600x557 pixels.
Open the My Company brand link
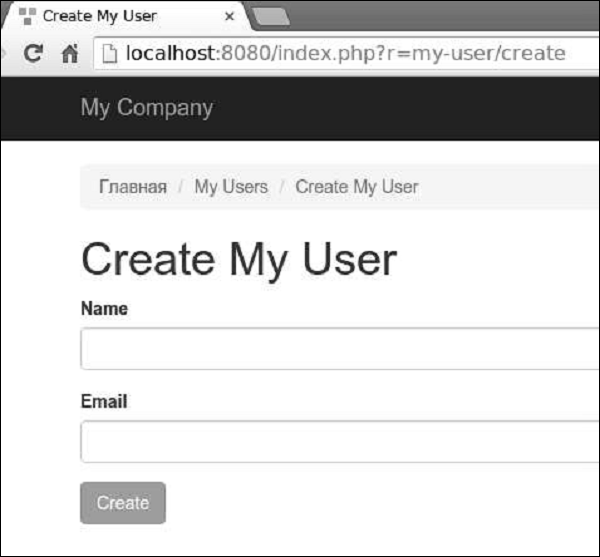click(x=147, y=108)
